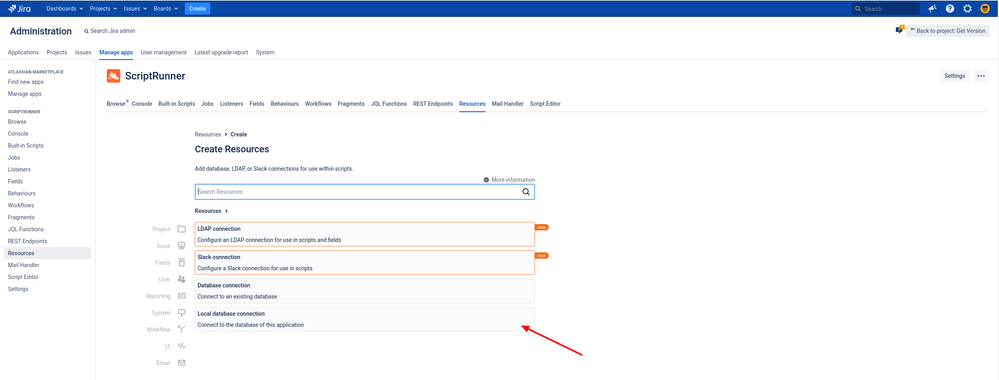Switch to the Applications admin tab

click(23, 52)
